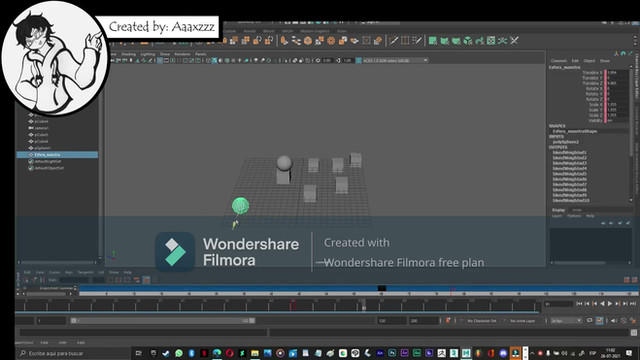Select the defaultLightSet node in the Outliner

[x=48, y=161]
